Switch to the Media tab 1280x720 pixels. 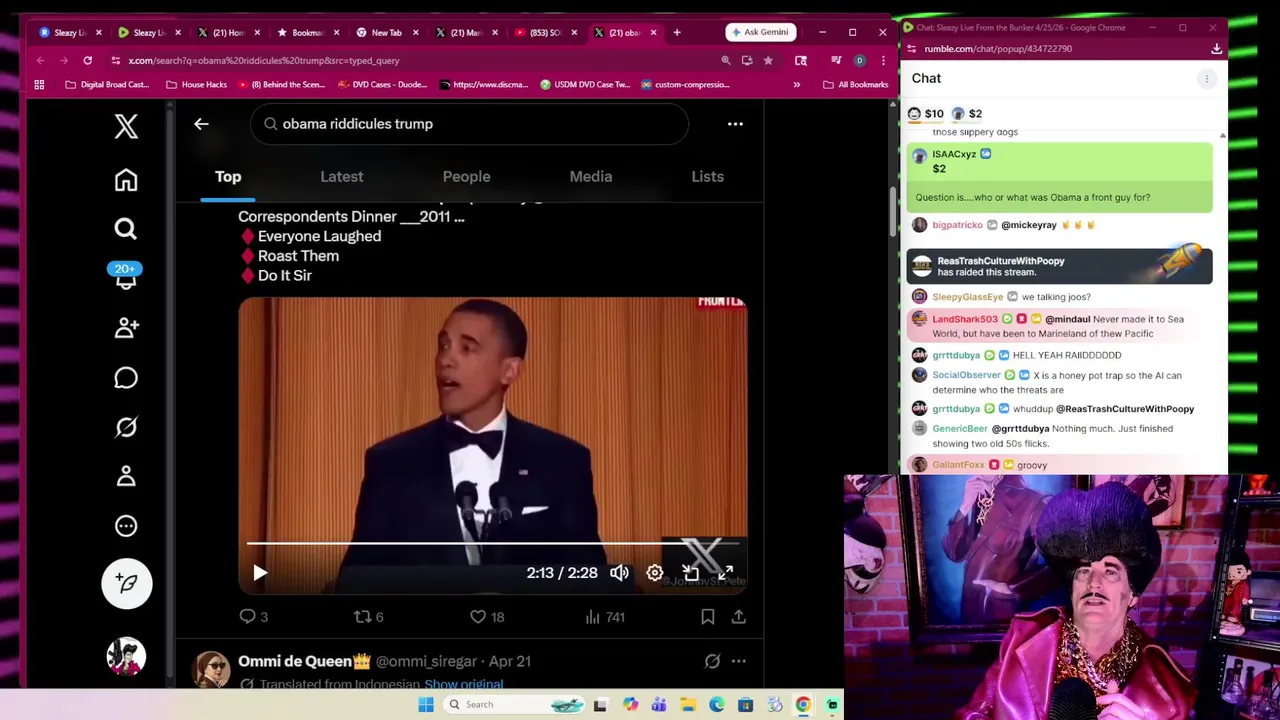[591, 177]
